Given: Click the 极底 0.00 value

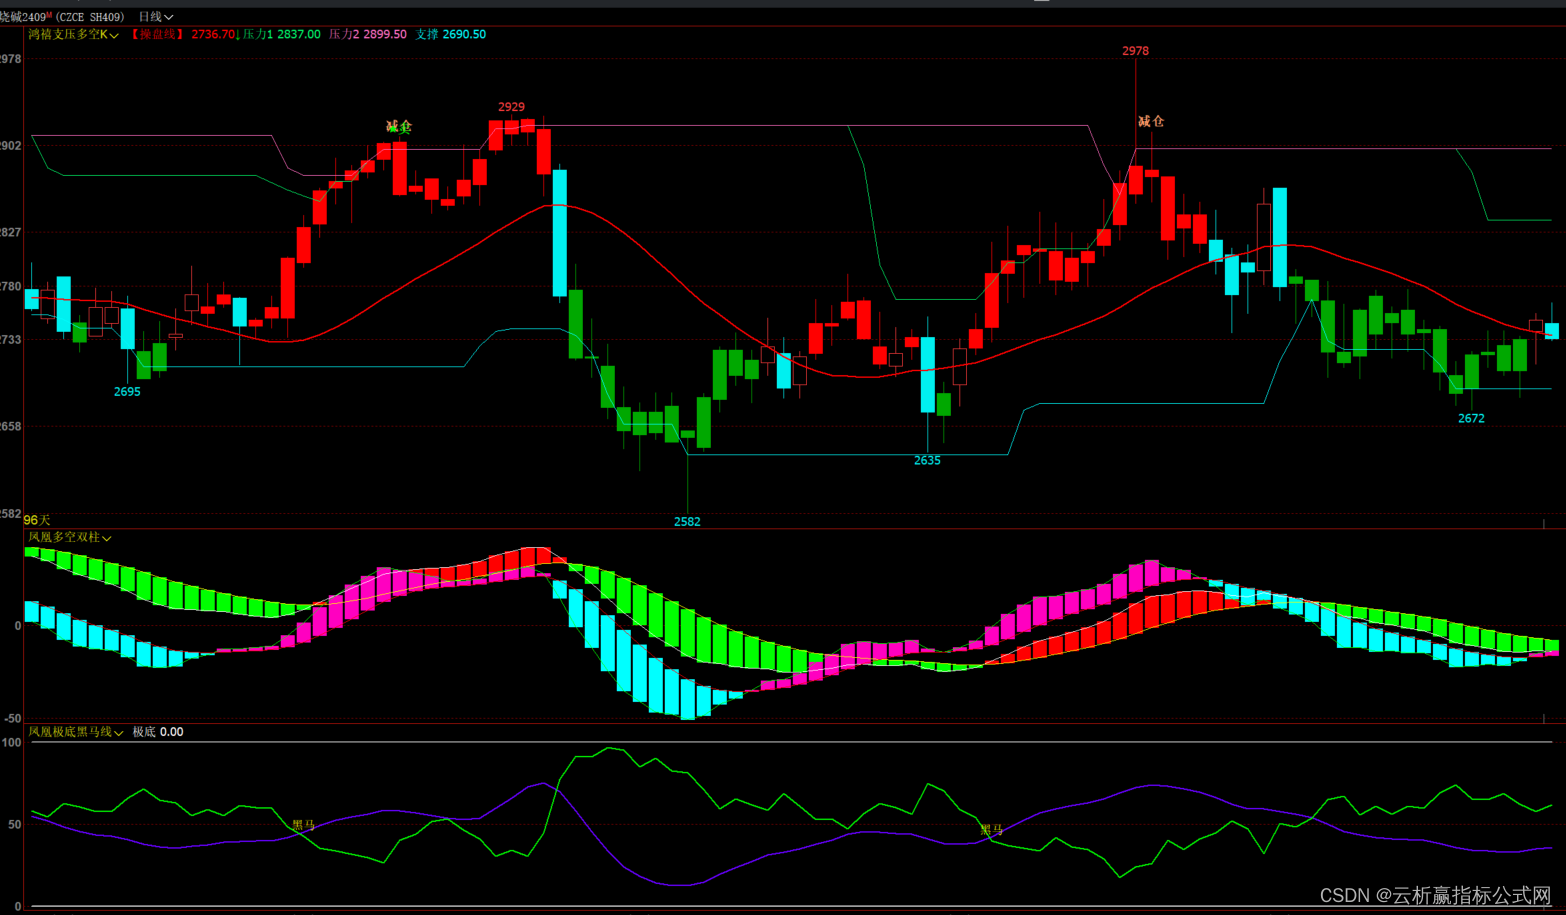Looking at the screenshot, I should click(158, 732).
